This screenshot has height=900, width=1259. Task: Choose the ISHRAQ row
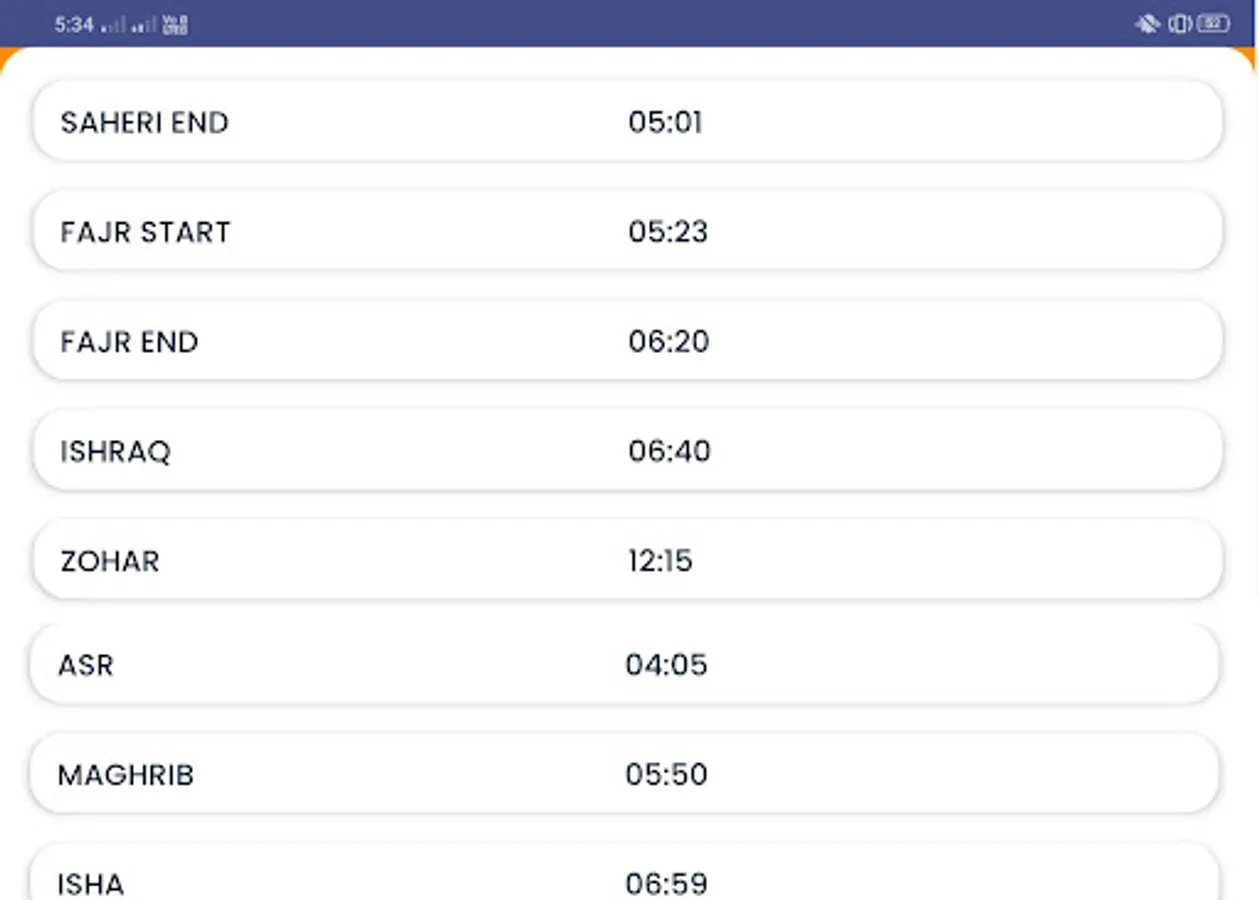pos(627,451)
